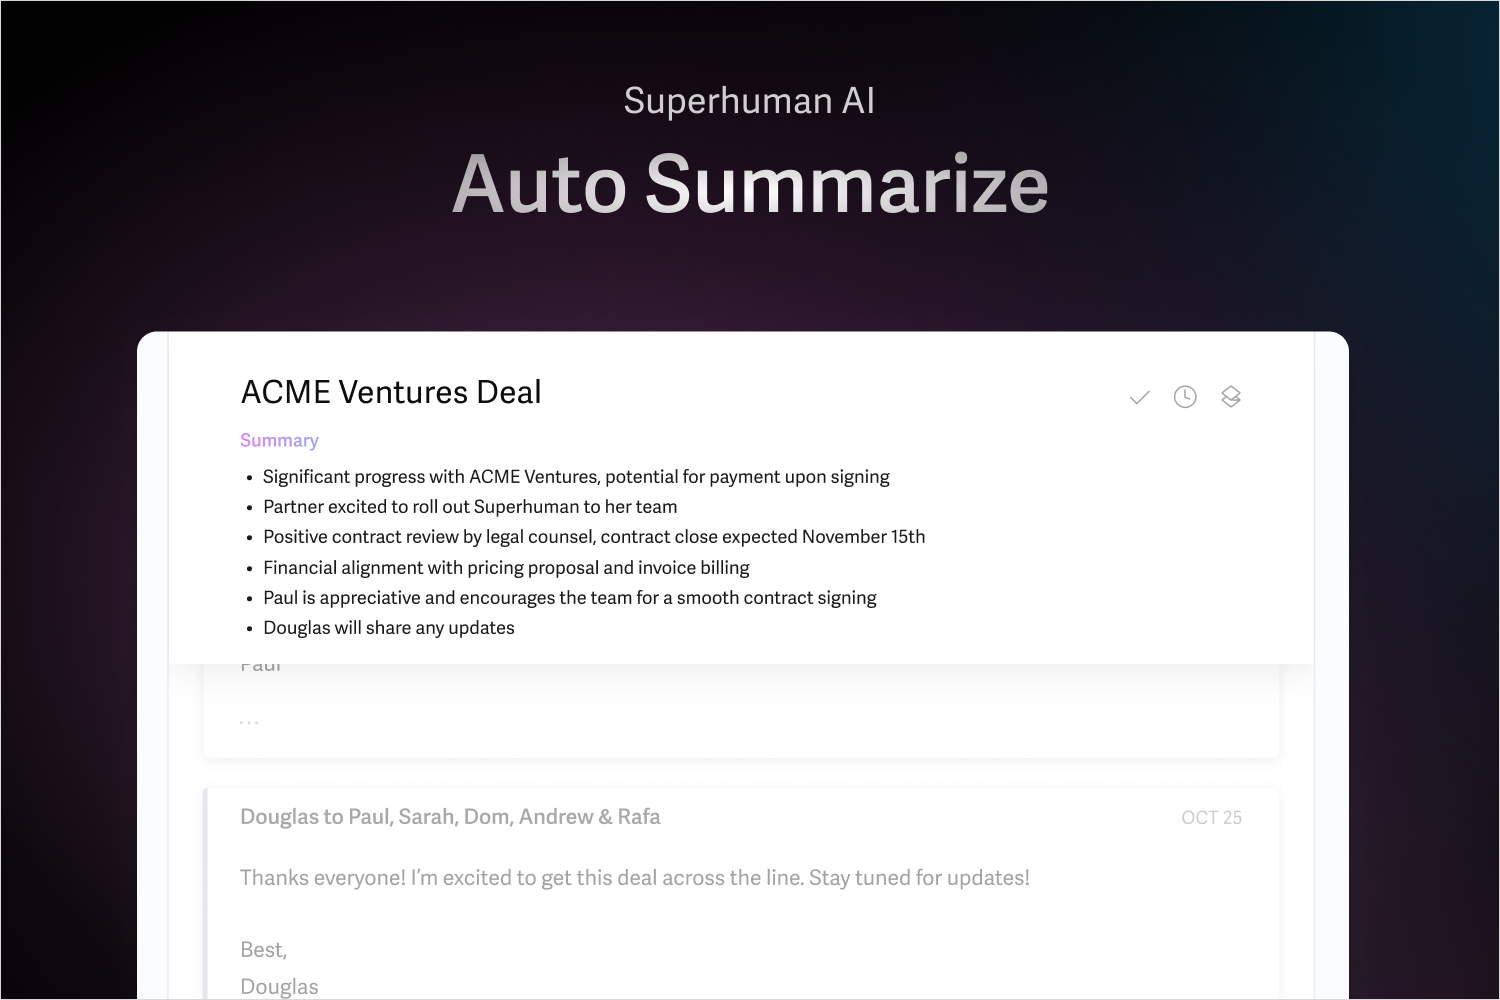The image size is (1500, 1000).
Task: Toggle the Summary section visibility
Action: (x=279, y=440)
